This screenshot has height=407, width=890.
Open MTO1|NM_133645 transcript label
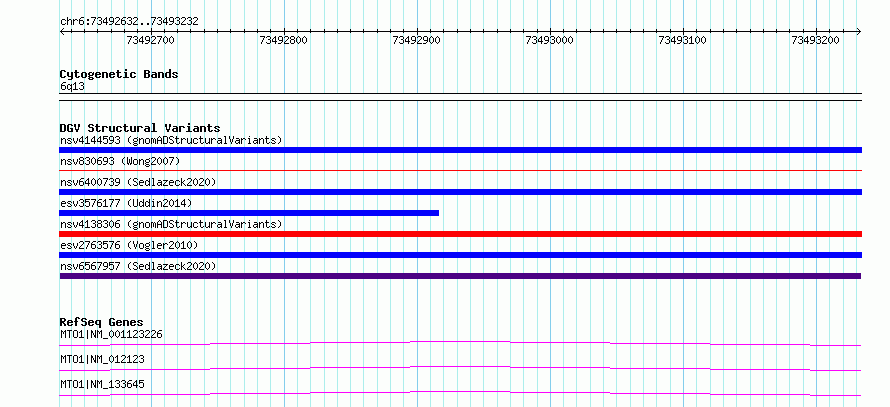click(x=102, y=384)
